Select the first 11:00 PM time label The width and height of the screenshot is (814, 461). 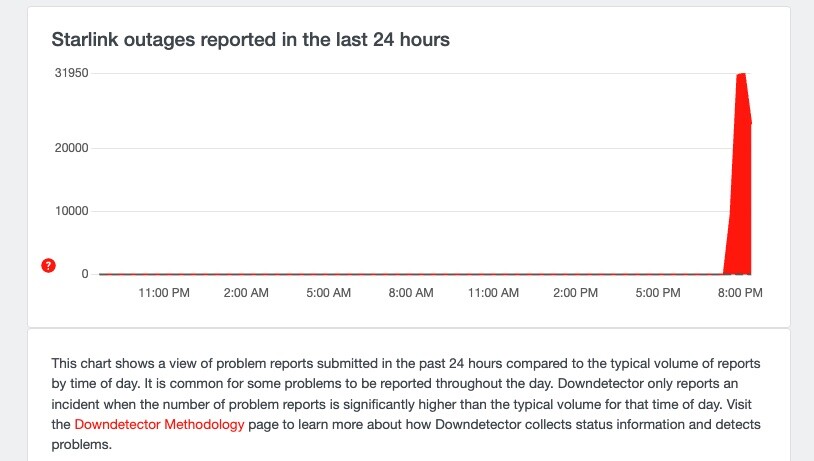164,293
